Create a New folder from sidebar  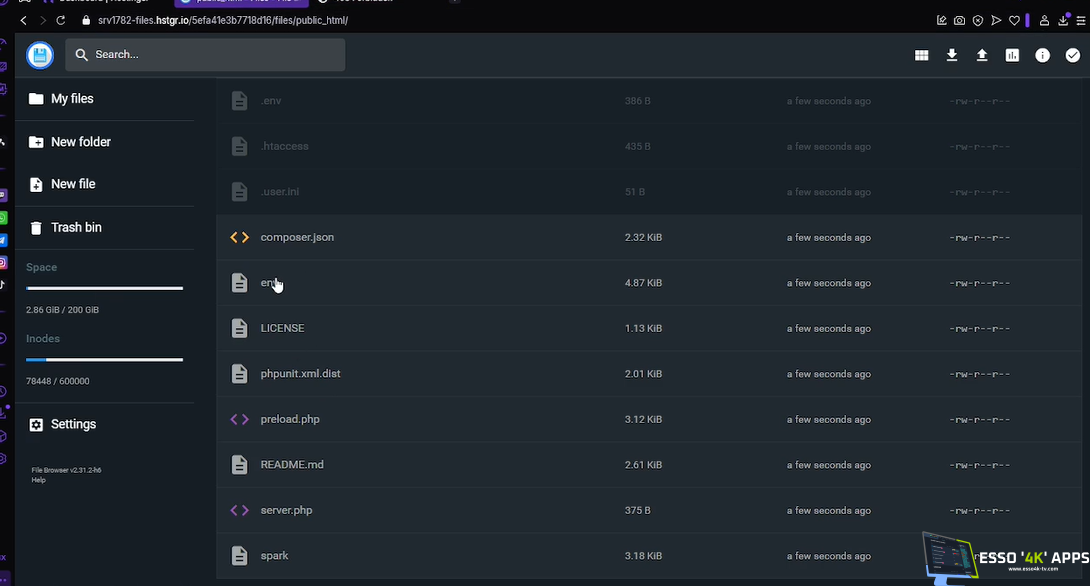(x=80, y=142)
